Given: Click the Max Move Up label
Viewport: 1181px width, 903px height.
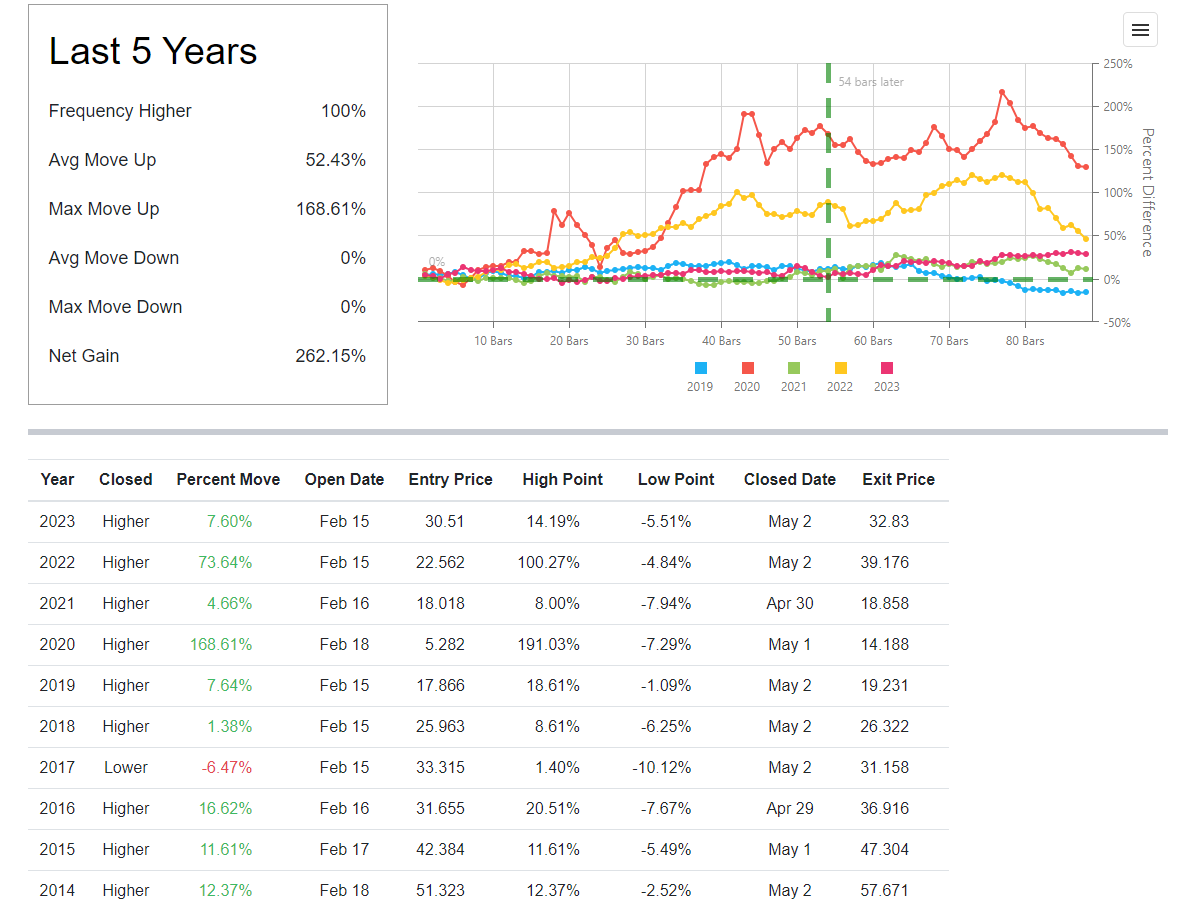Looking at the screenshot, I should tap(104, 209).
